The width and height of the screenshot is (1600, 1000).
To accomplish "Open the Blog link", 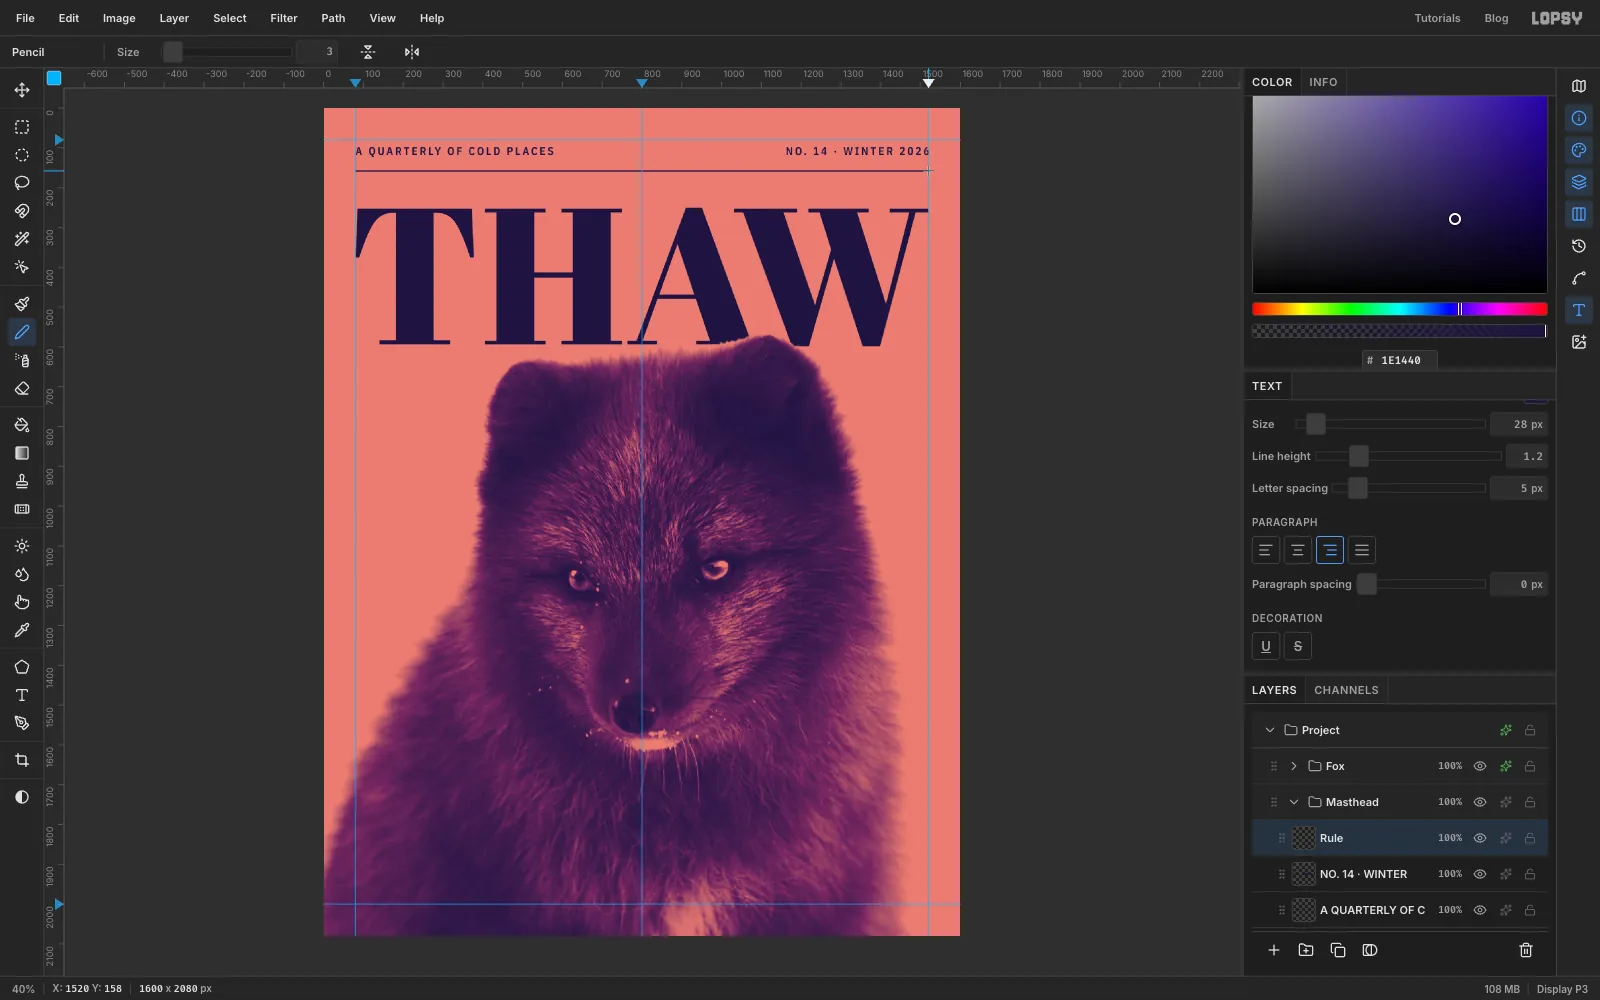I will (x=1496, y=18).
